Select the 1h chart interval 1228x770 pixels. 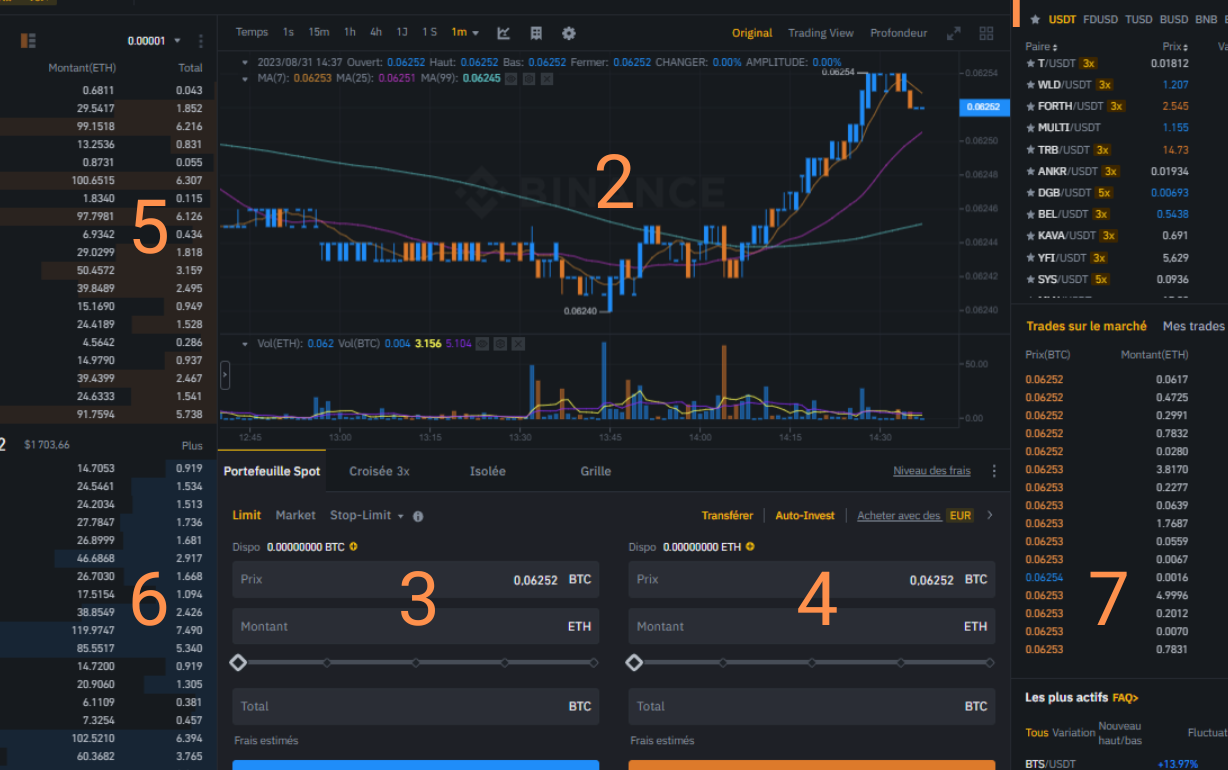pos(350,33)
